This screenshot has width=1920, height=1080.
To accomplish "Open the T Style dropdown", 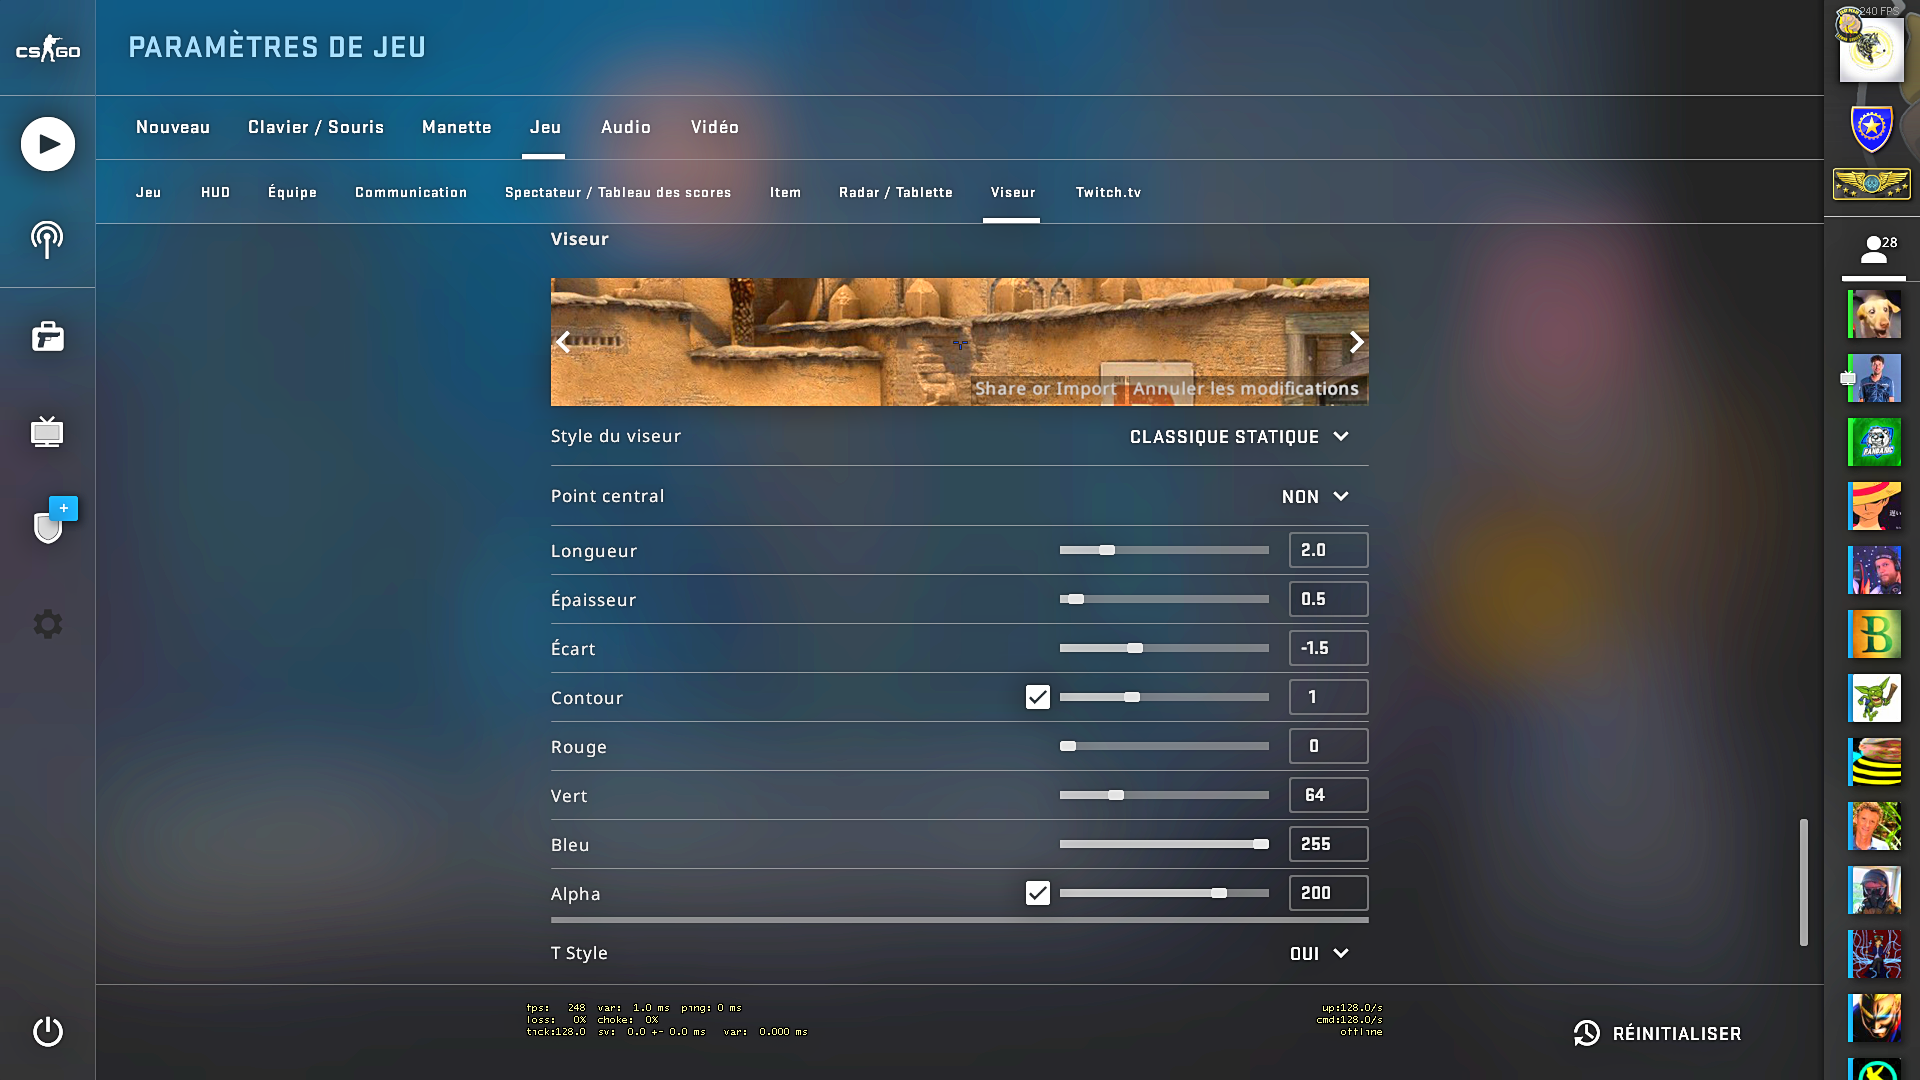I will [x=1319, y=954].
